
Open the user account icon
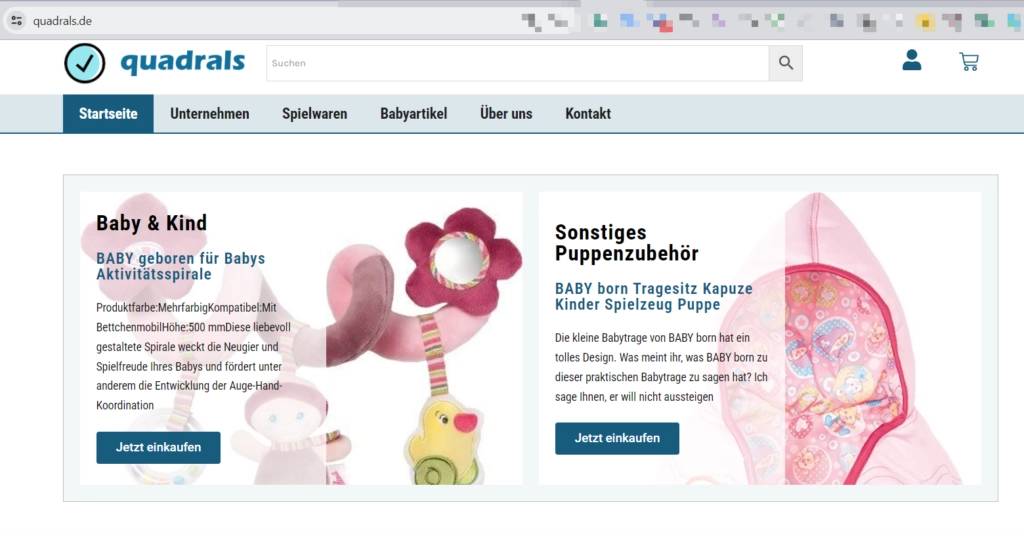(x=911, y=62)
